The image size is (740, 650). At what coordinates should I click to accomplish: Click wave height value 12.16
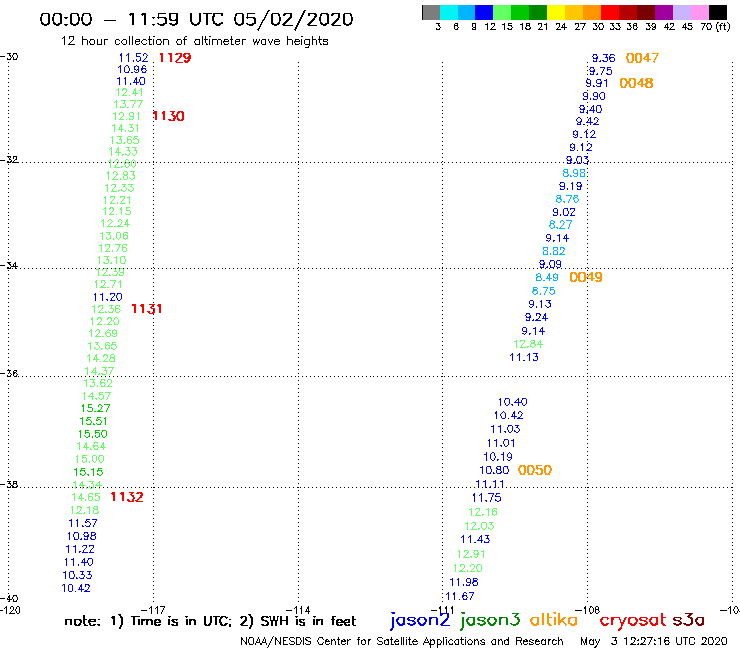[483, 512]
